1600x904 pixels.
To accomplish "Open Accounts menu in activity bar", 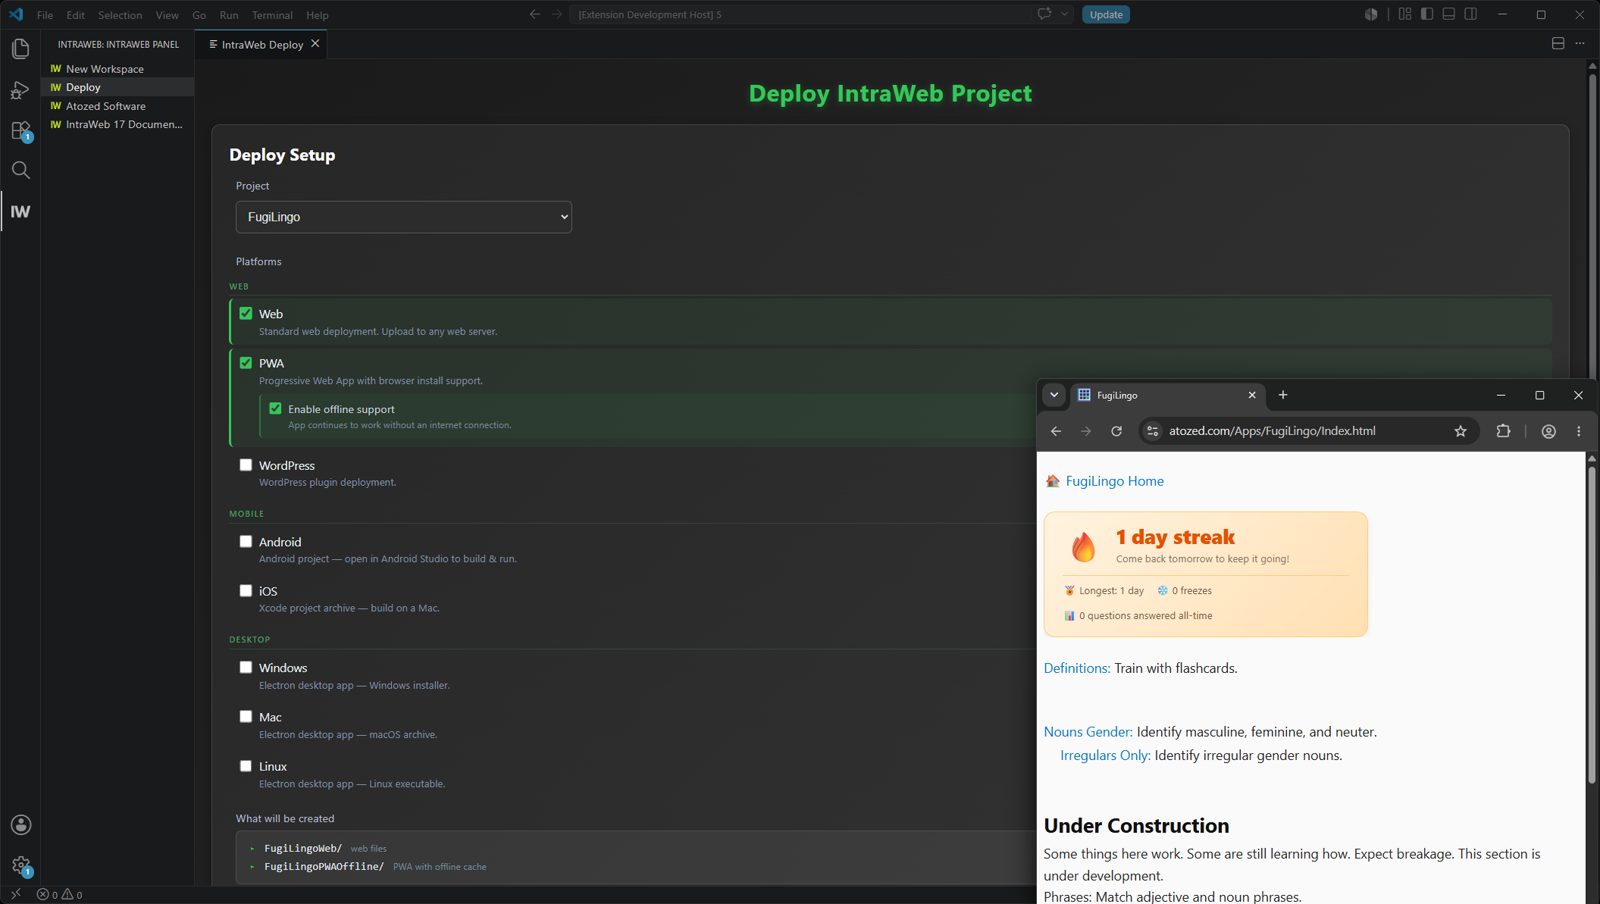I will (x=20, y=825).
